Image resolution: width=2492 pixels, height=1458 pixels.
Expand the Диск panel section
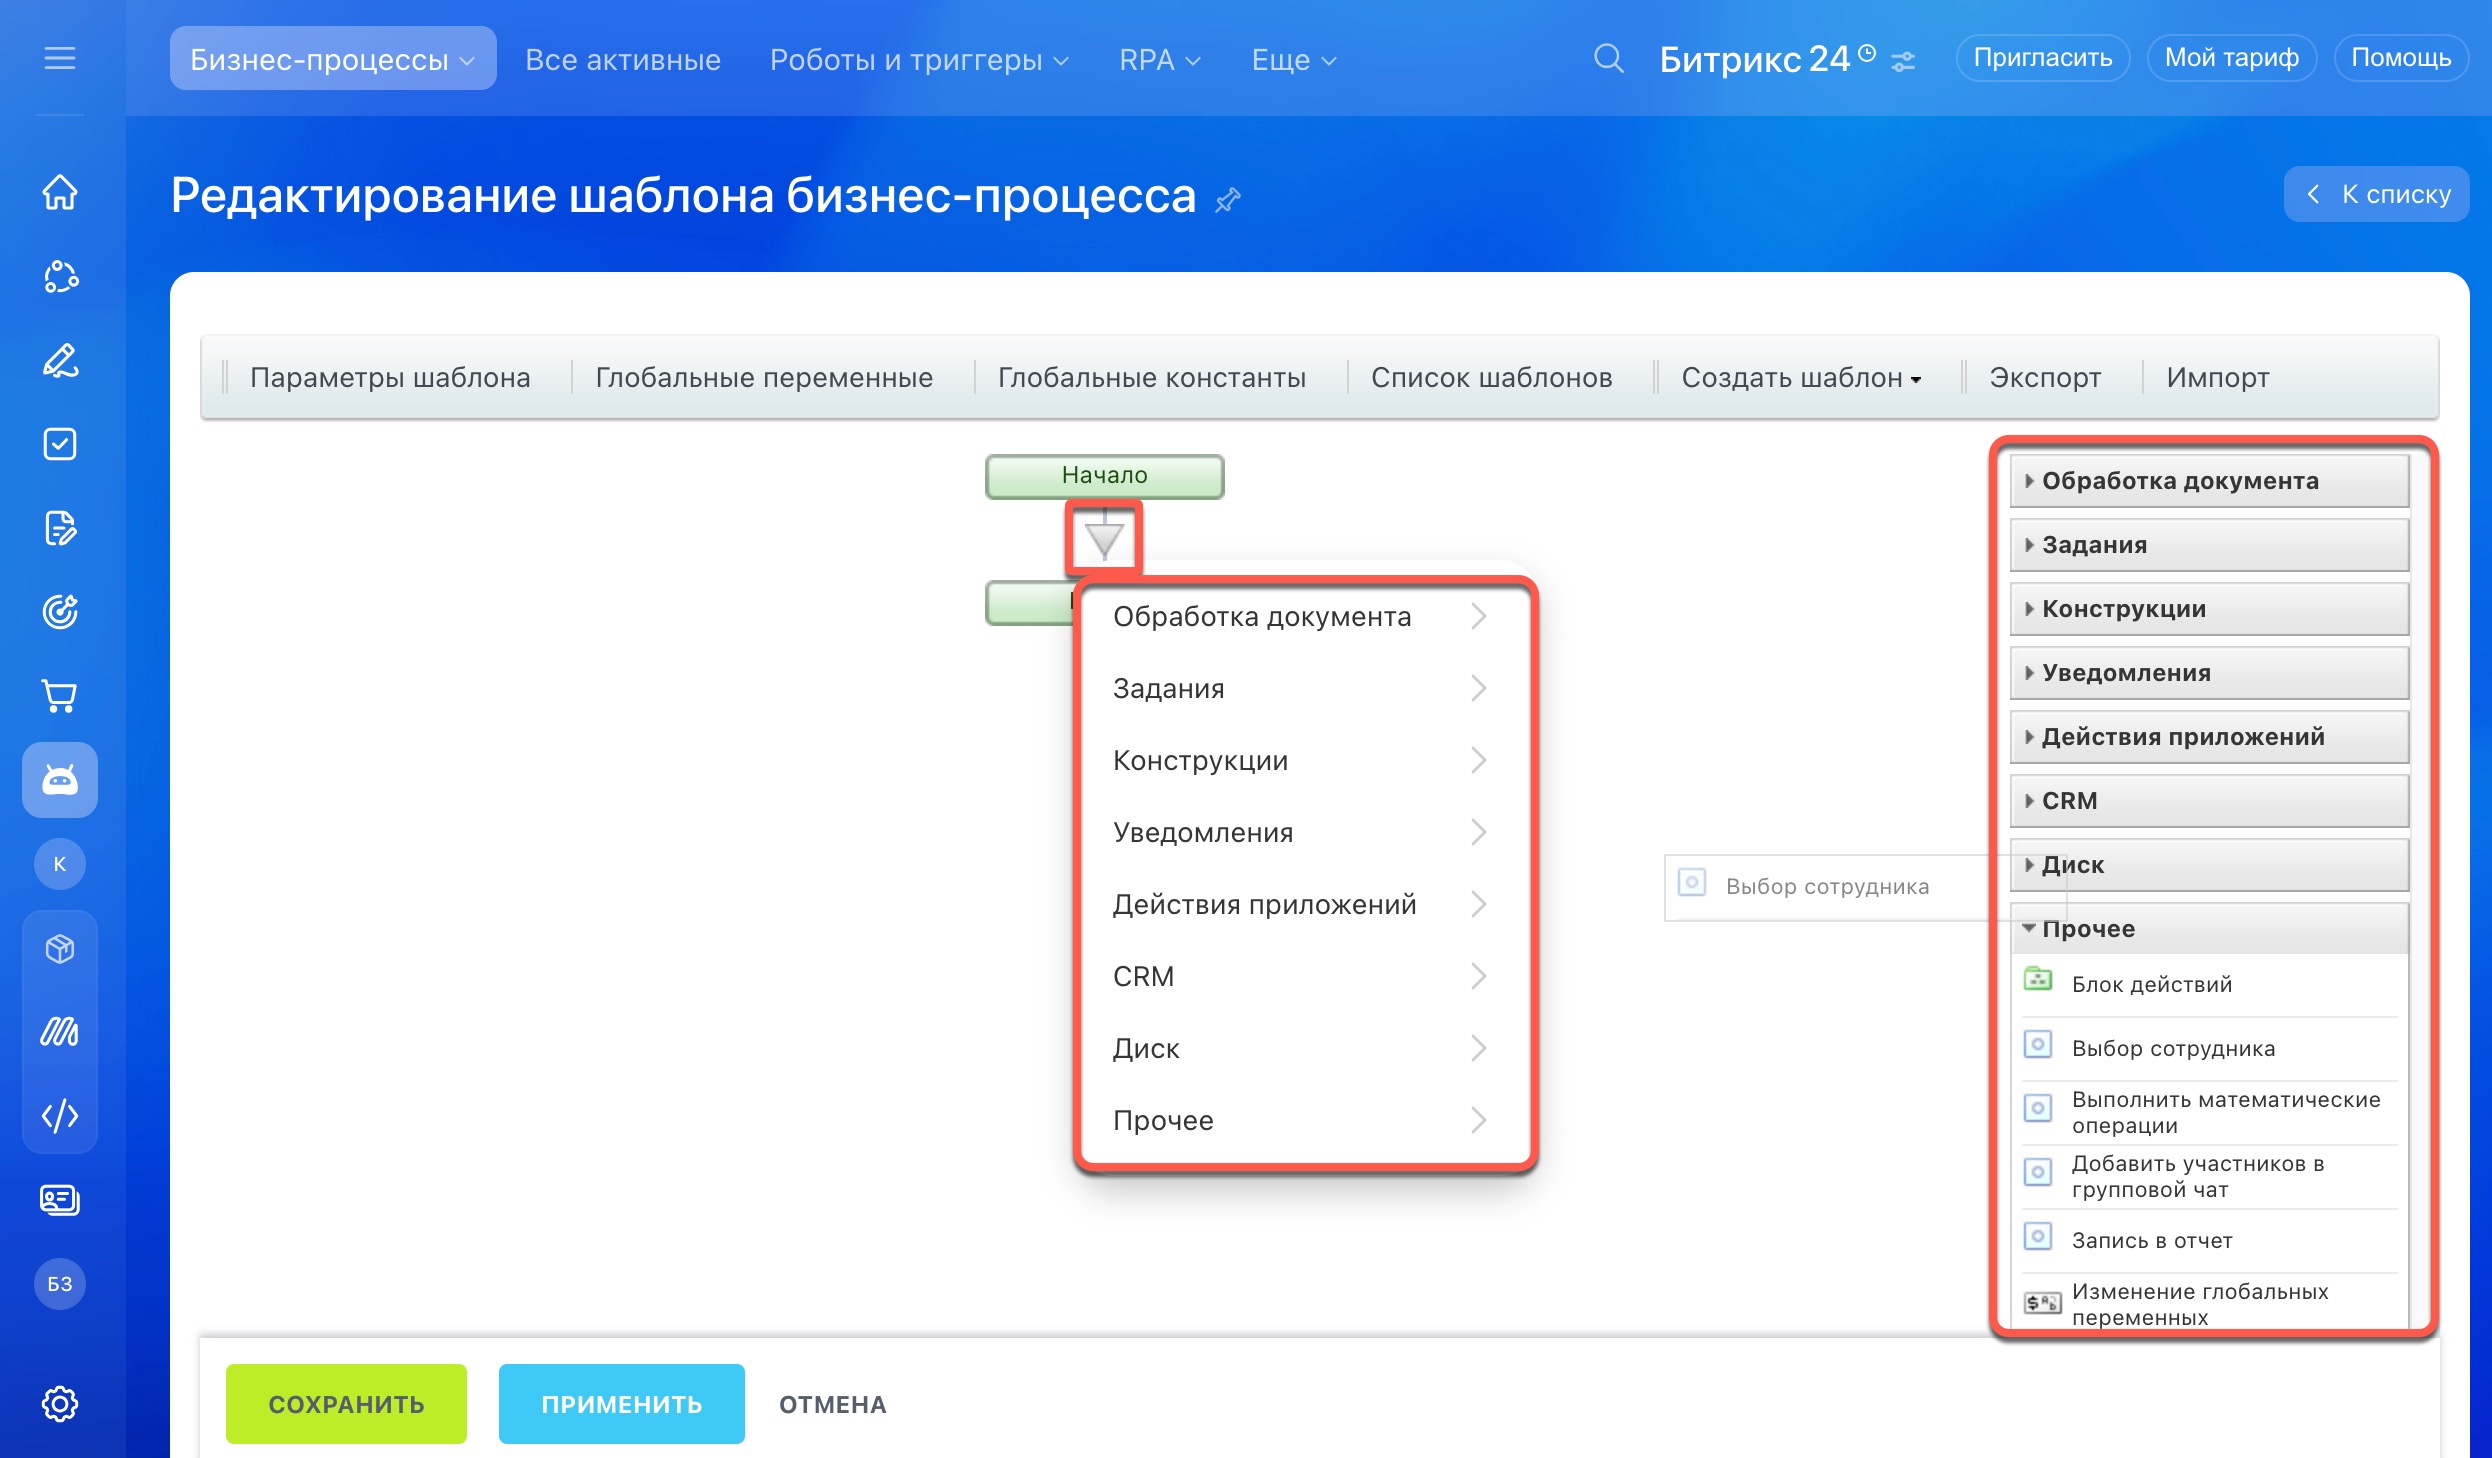point(2209,865)
